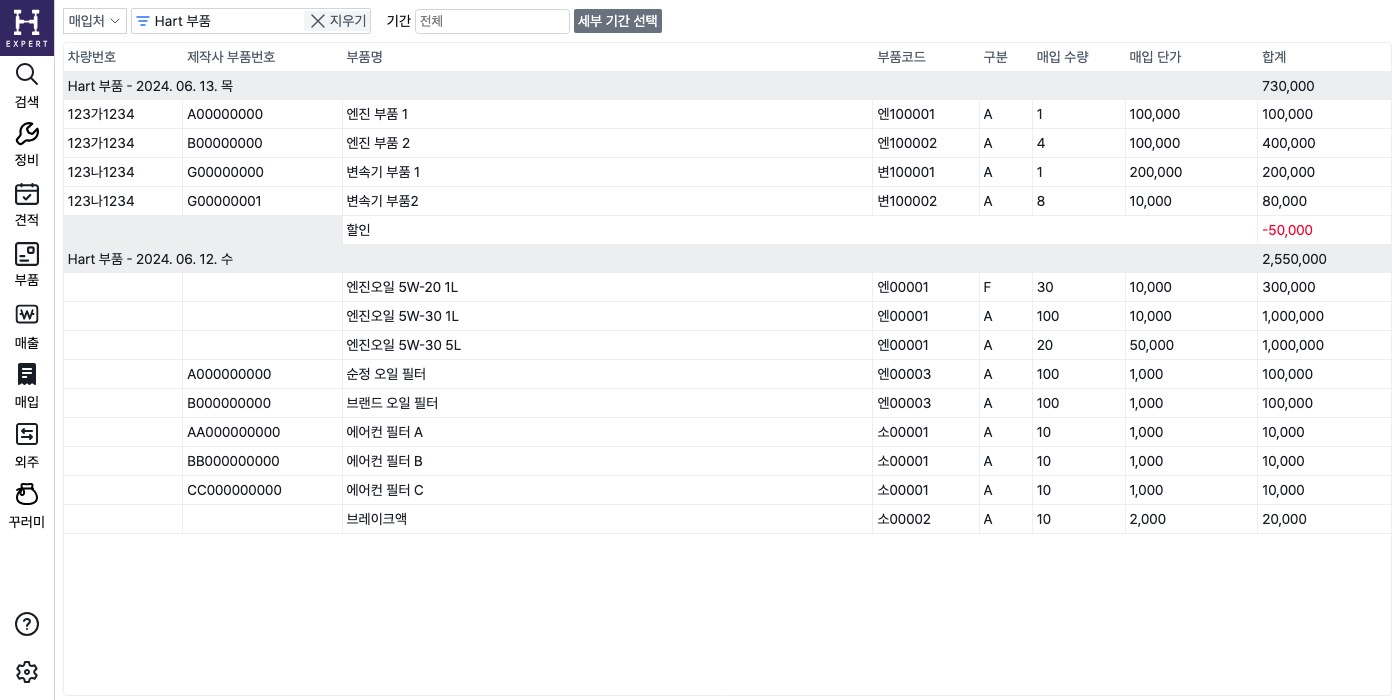The width and height of the screenshot is (1400, 700).
Task: Select the 엔진오일 5W-20 1L row
Action: (x=402, y=288)
